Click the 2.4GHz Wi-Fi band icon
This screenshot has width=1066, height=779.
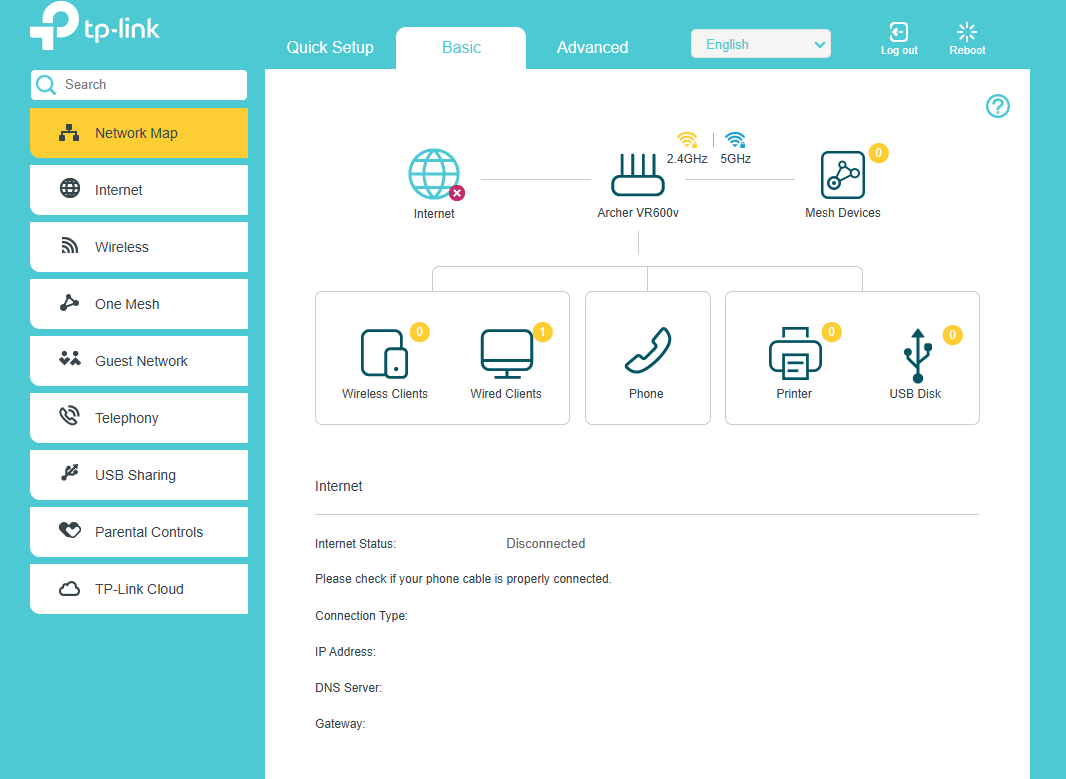687,141
